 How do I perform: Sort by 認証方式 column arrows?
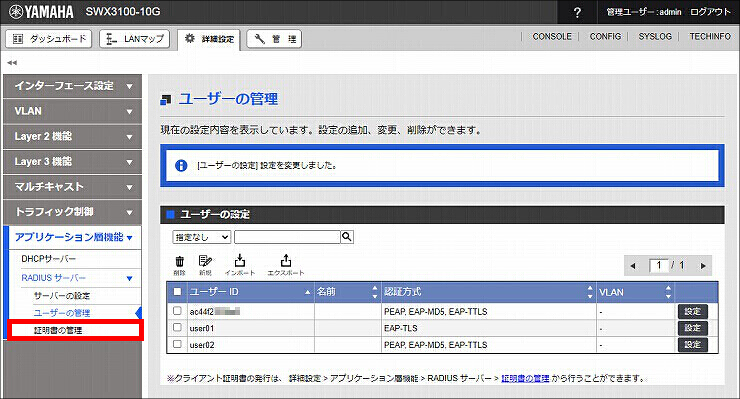(x=590, y=292)
